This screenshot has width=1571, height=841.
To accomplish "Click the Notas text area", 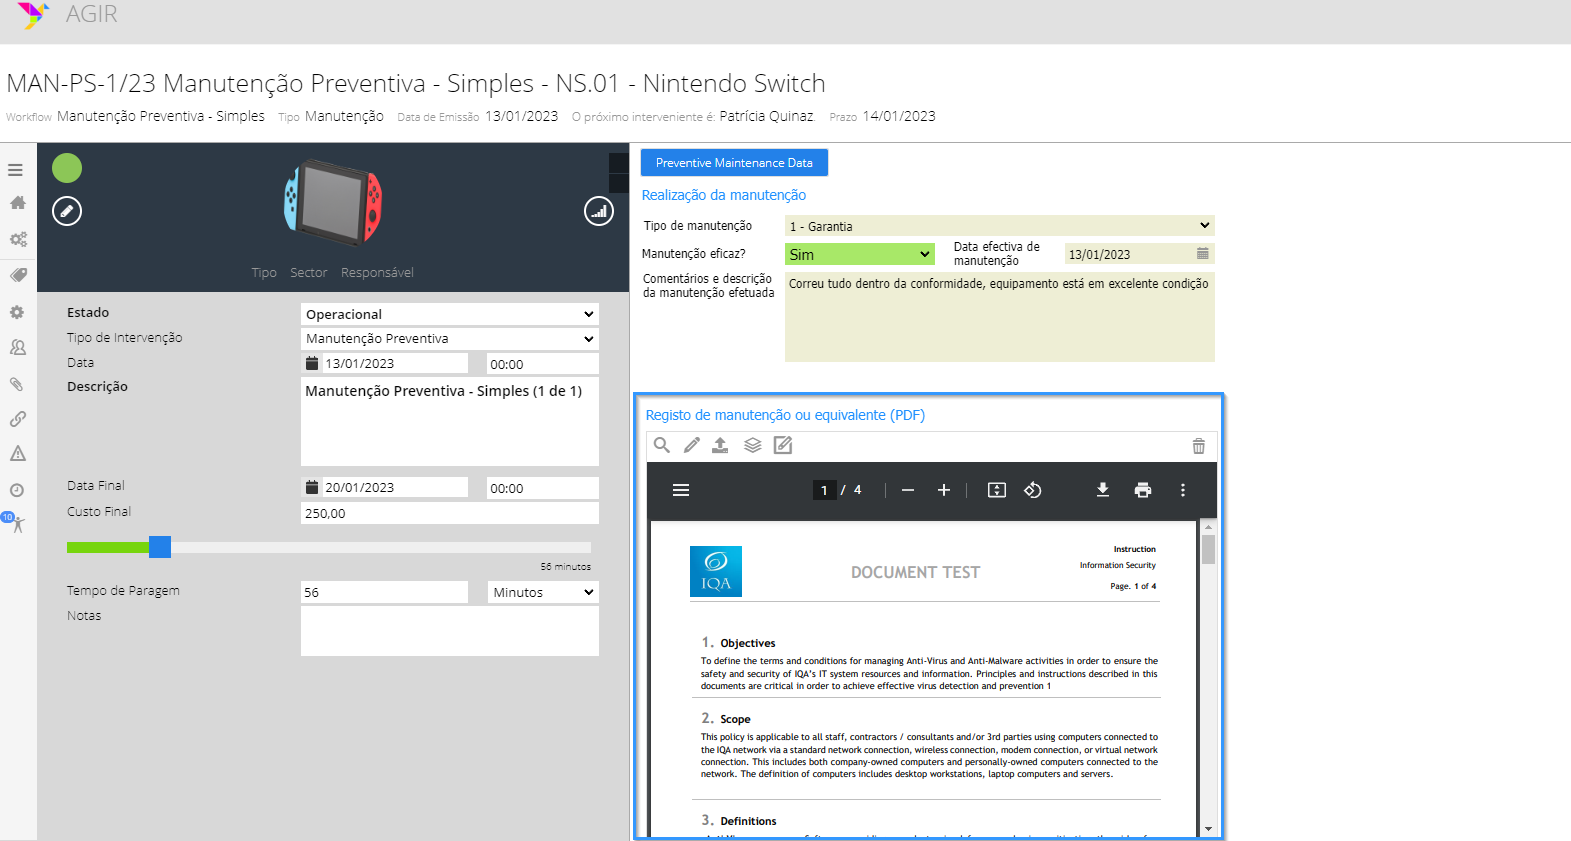I will [x=450, y=631].
